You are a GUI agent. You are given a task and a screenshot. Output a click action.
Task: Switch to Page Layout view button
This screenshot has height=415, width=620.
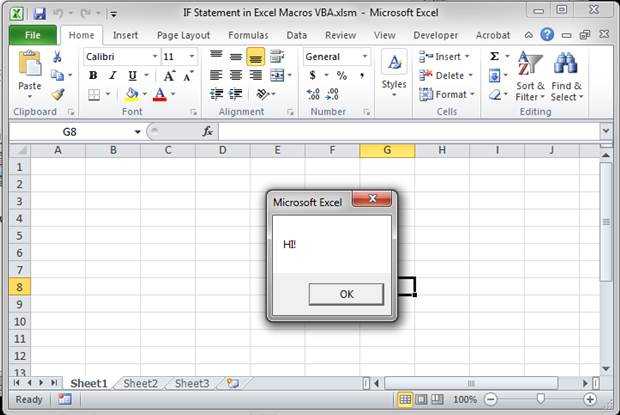click(421, 400)
